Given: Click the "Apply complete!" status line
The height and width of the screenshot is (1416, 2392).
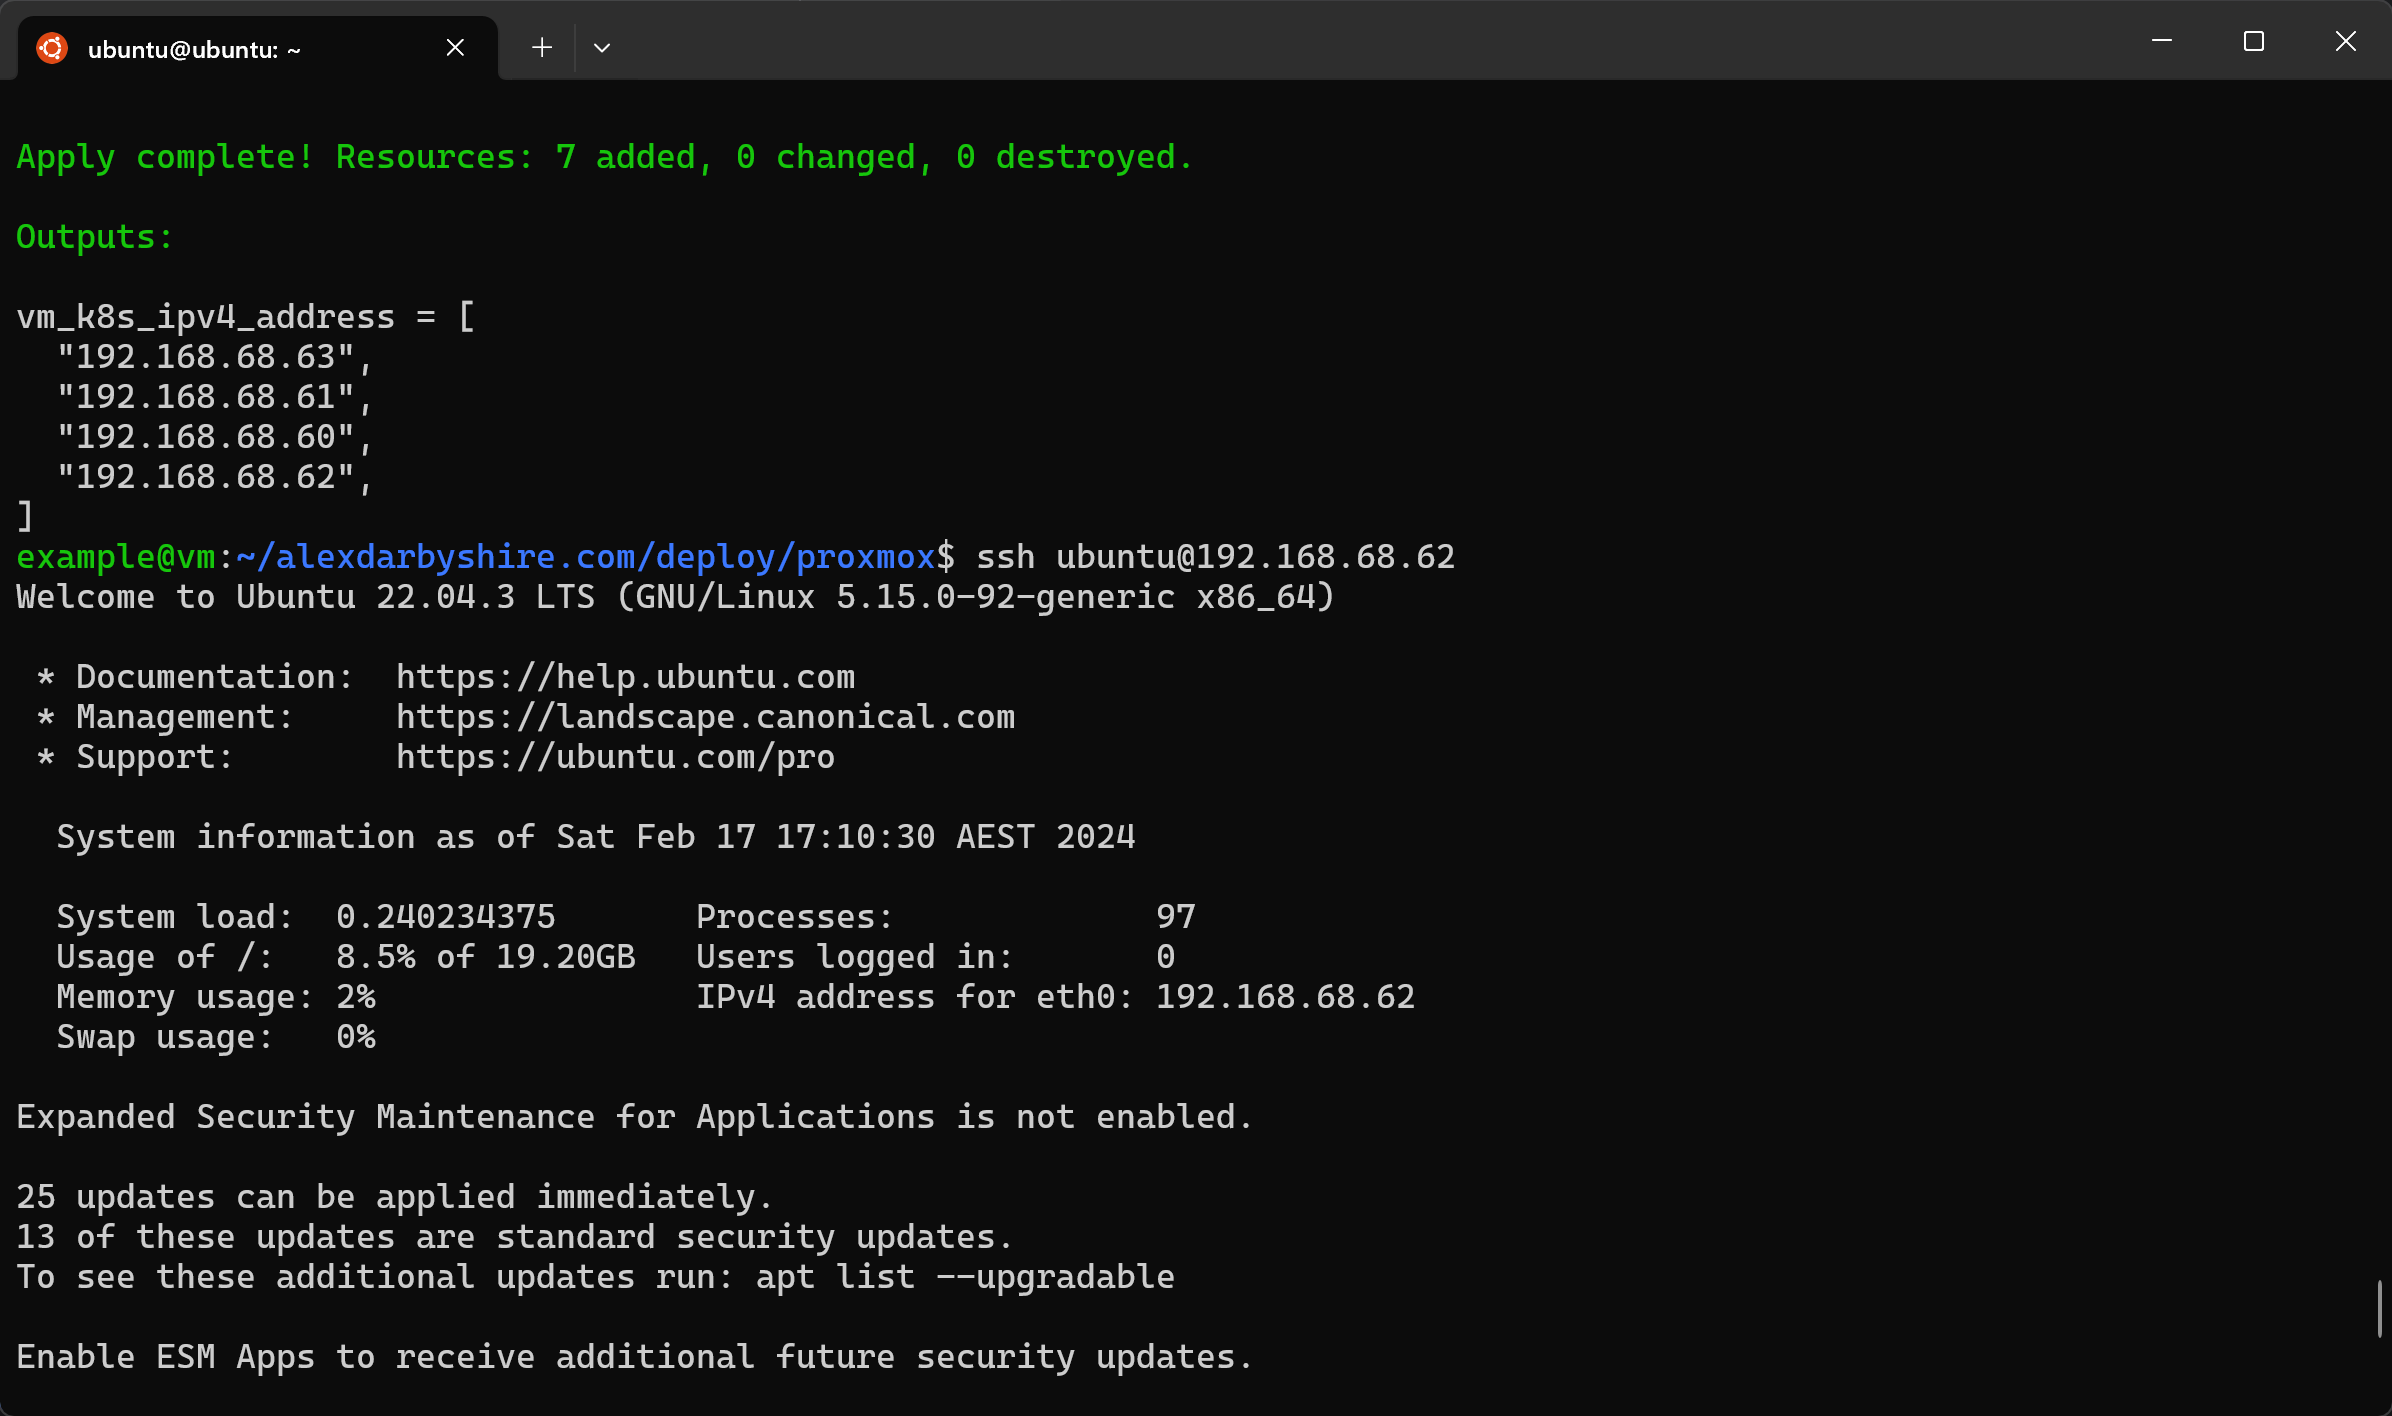Looking at the screenshot, I should 605,157.
